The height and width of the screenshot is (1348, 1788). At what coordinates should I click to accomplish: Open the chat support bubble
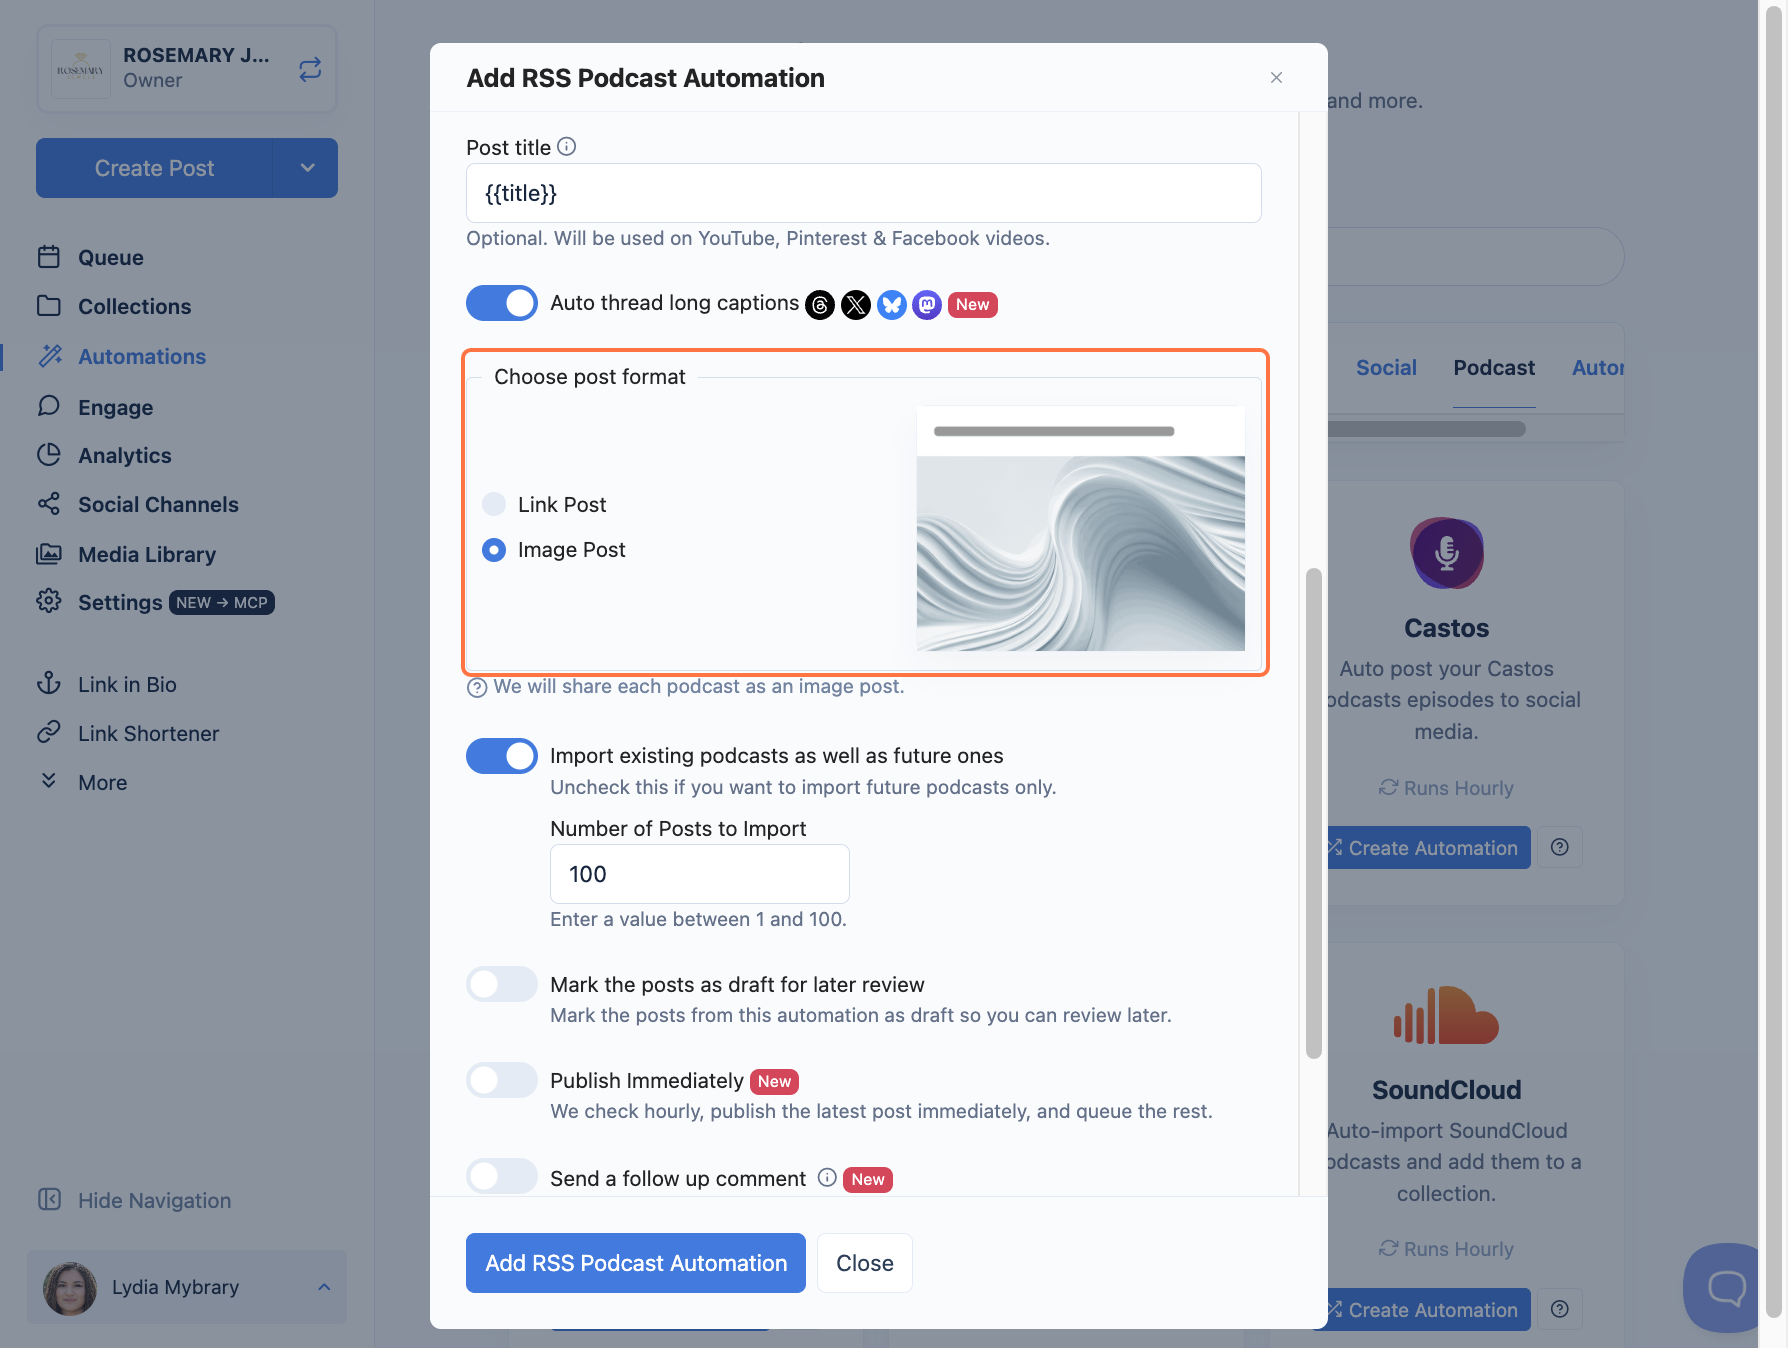point(1725,1288)
